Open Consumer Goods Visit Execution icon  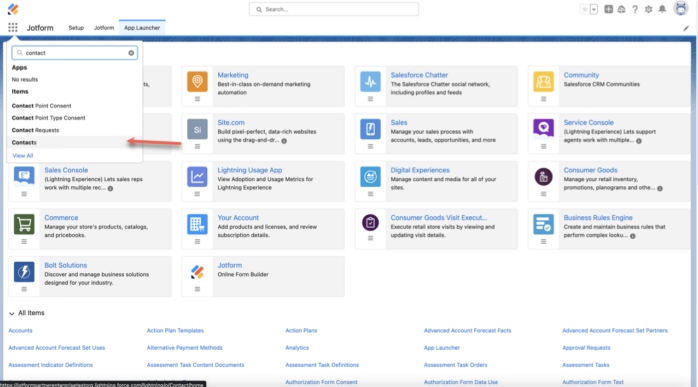(x=370, y=223)
